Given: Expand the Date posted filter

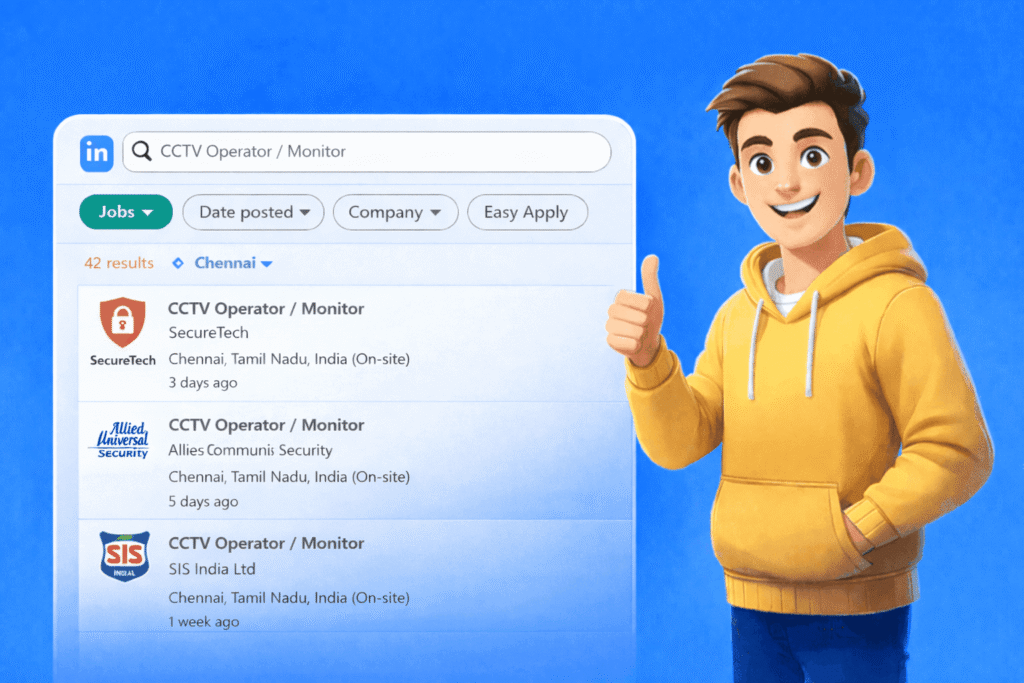Looking at the screenshot, I should [x=253, y=212].
